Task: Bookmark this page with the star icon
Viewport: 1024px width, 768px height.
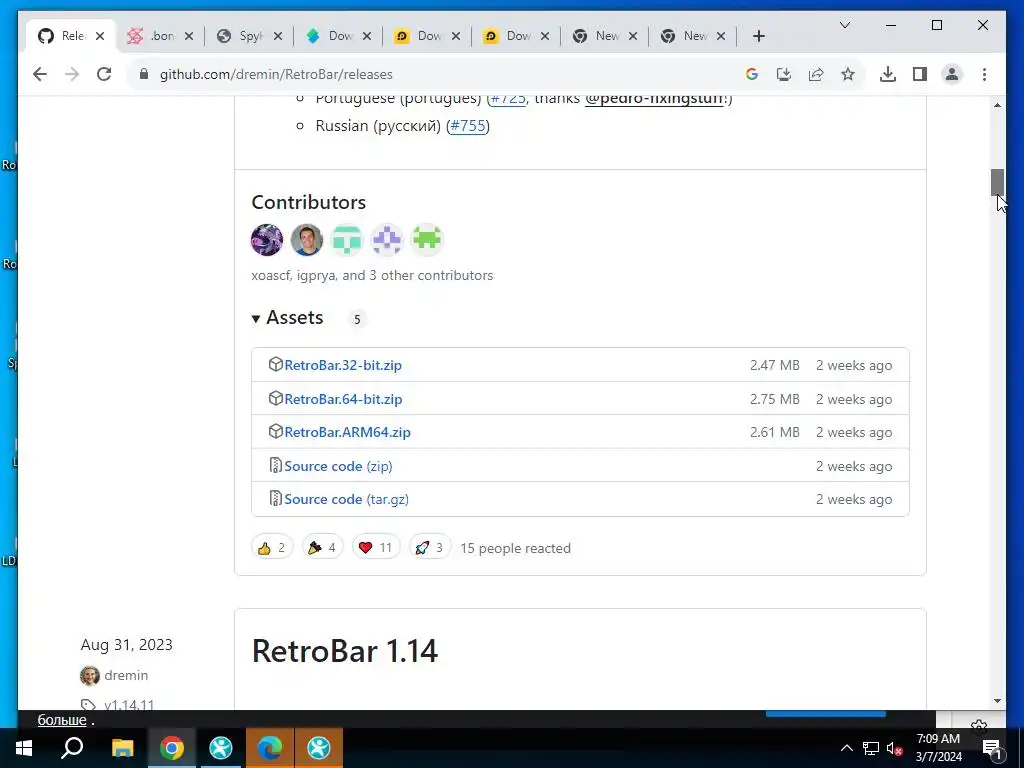Action: coord(848,74)
